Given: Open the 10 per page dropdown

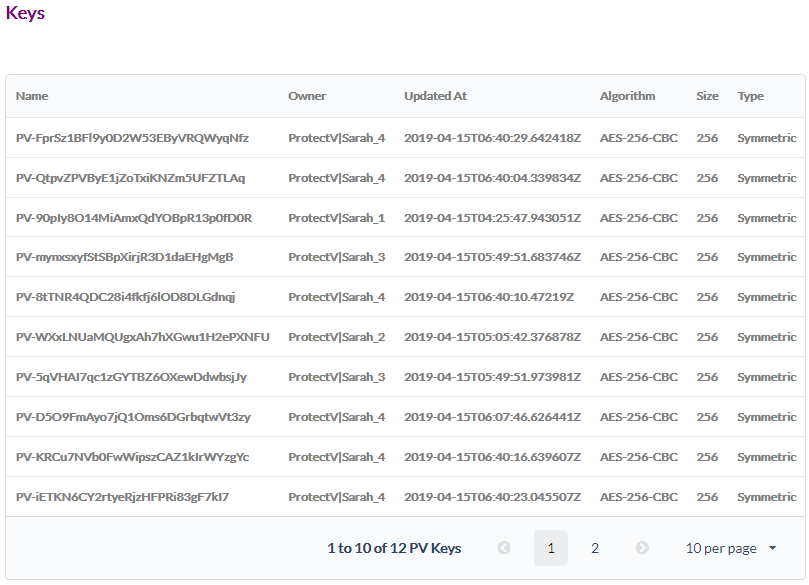Looking at the screenshot, I should [731, 548].
